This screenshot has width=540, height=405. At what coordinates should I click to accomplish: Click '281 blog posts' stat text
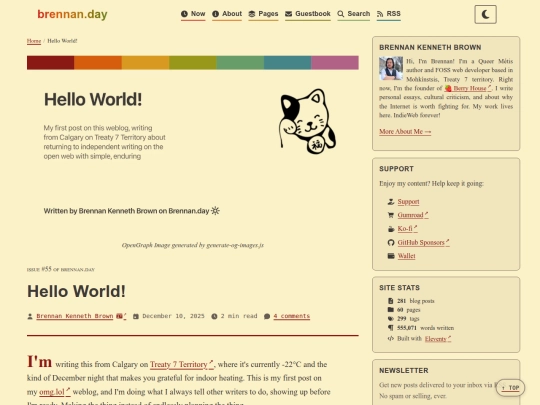point(416,301)
